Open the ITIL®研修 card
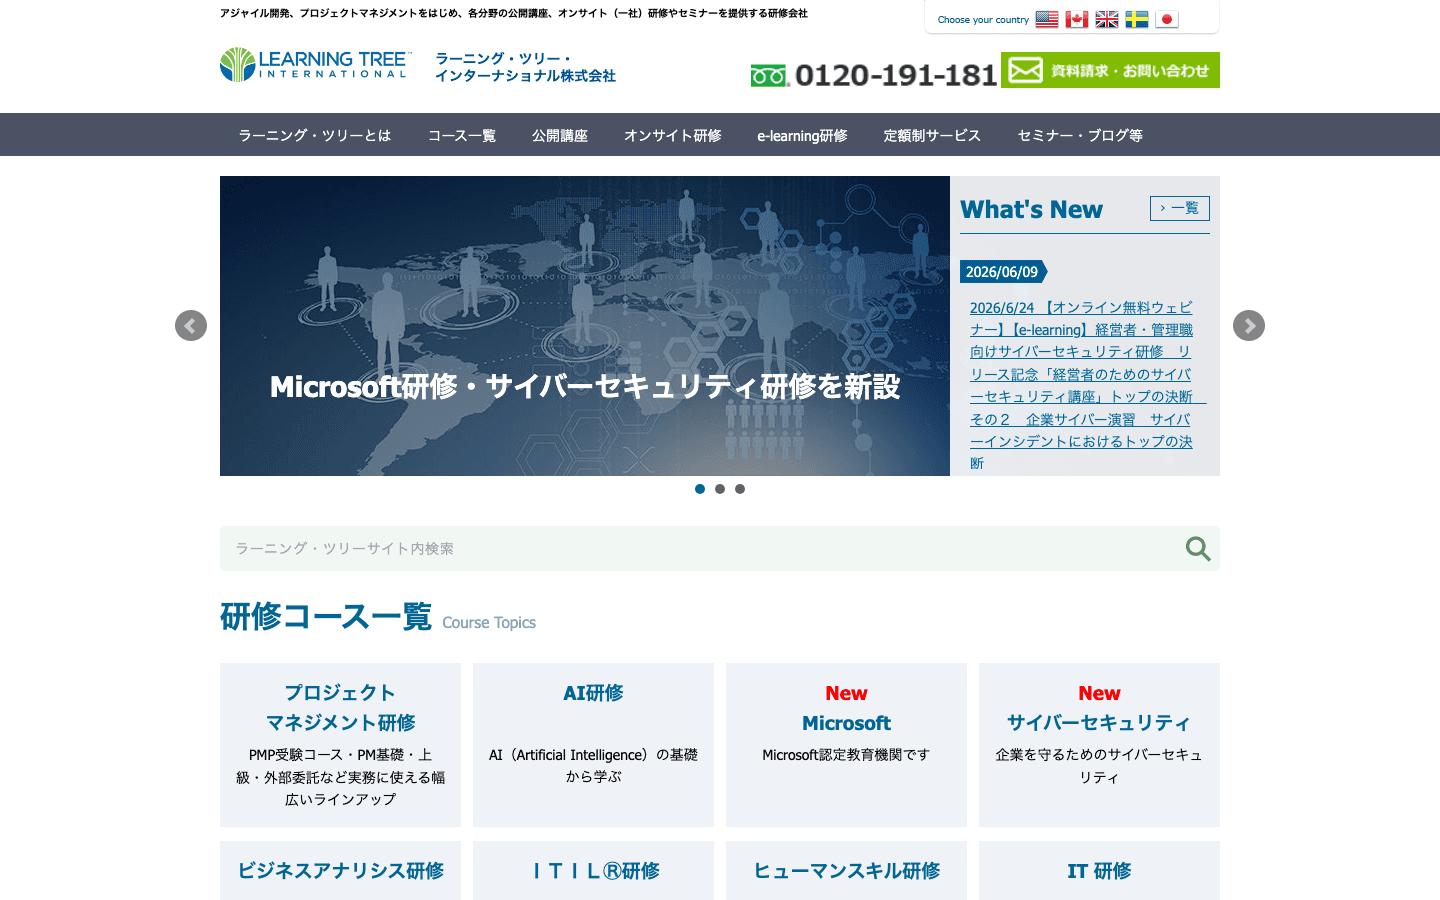This screenshot has height=900, width=1440. click(x=593, y=871)
